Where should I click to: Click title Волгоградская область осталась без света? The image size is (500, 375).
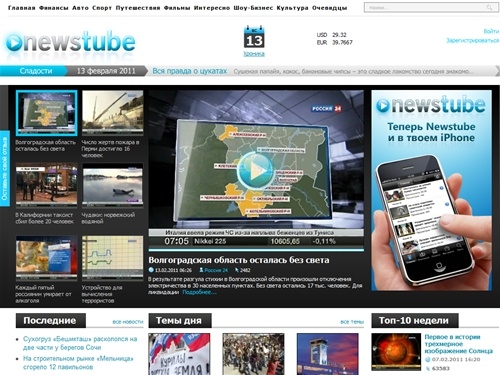tap(239, 260)
